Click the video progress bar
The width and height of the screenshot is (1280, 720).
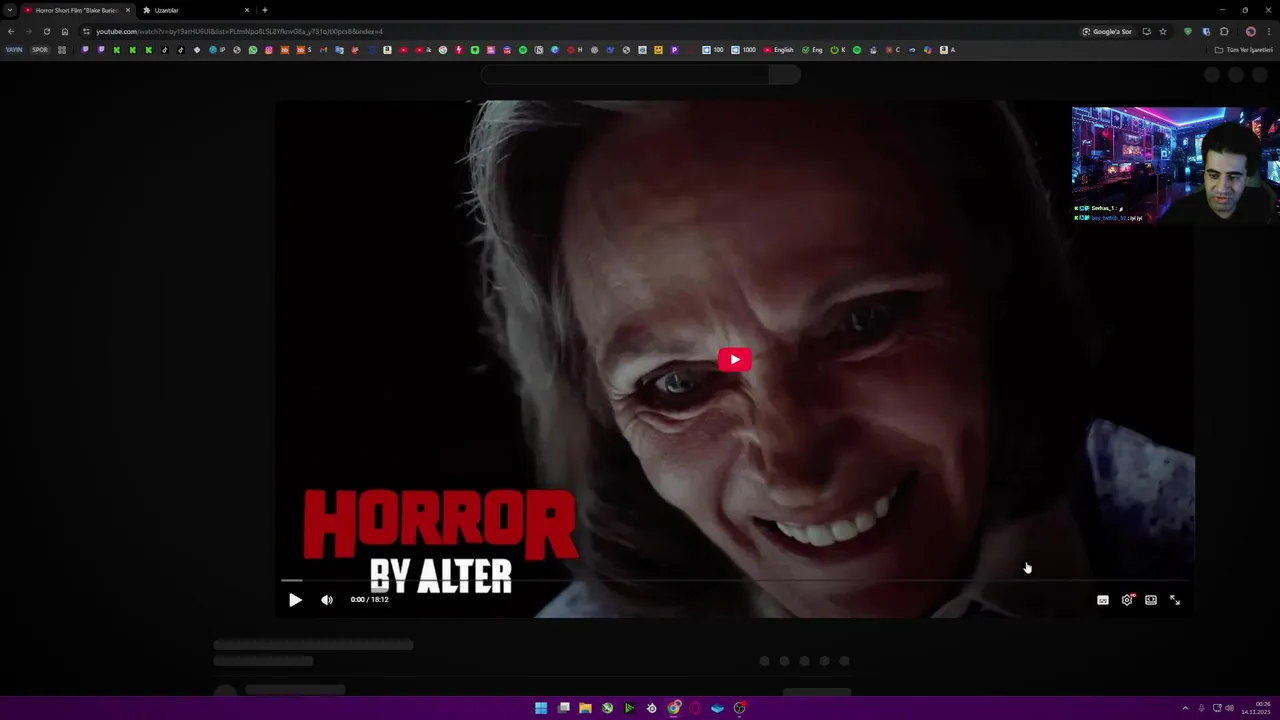coord(735,580)
